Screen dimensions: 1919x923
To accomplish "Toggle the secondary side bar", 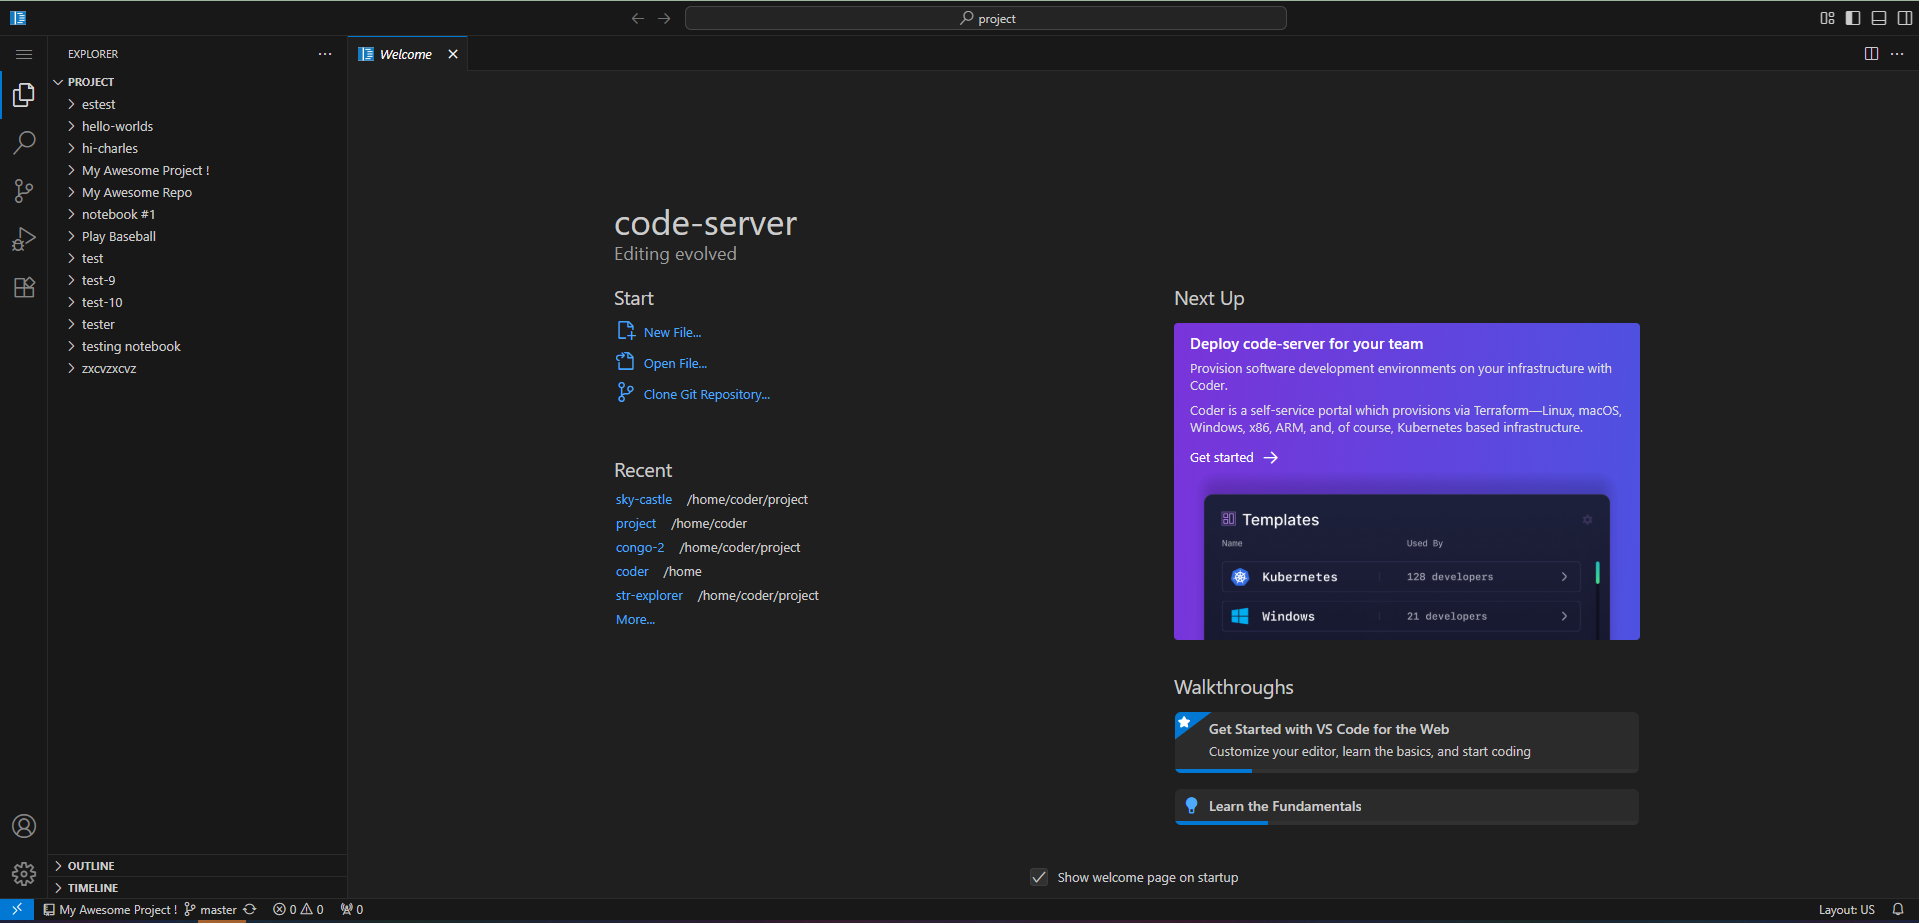I will click(x=1905, y=18).
